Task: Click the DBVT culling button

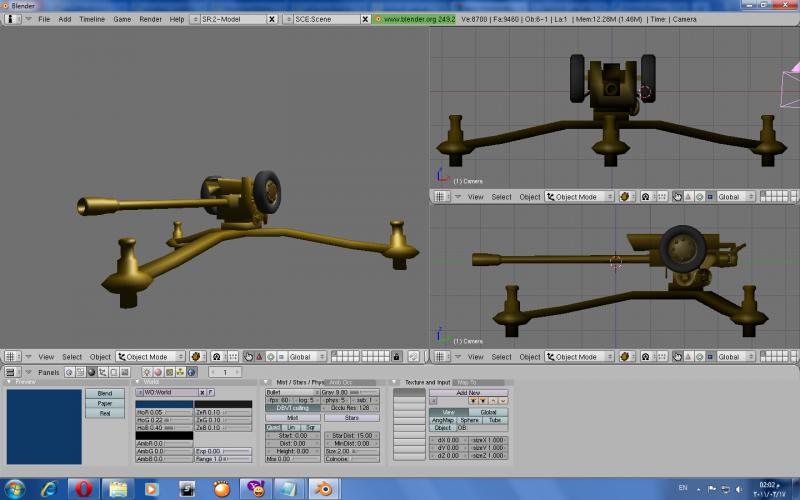Action: tap(292, 408)
